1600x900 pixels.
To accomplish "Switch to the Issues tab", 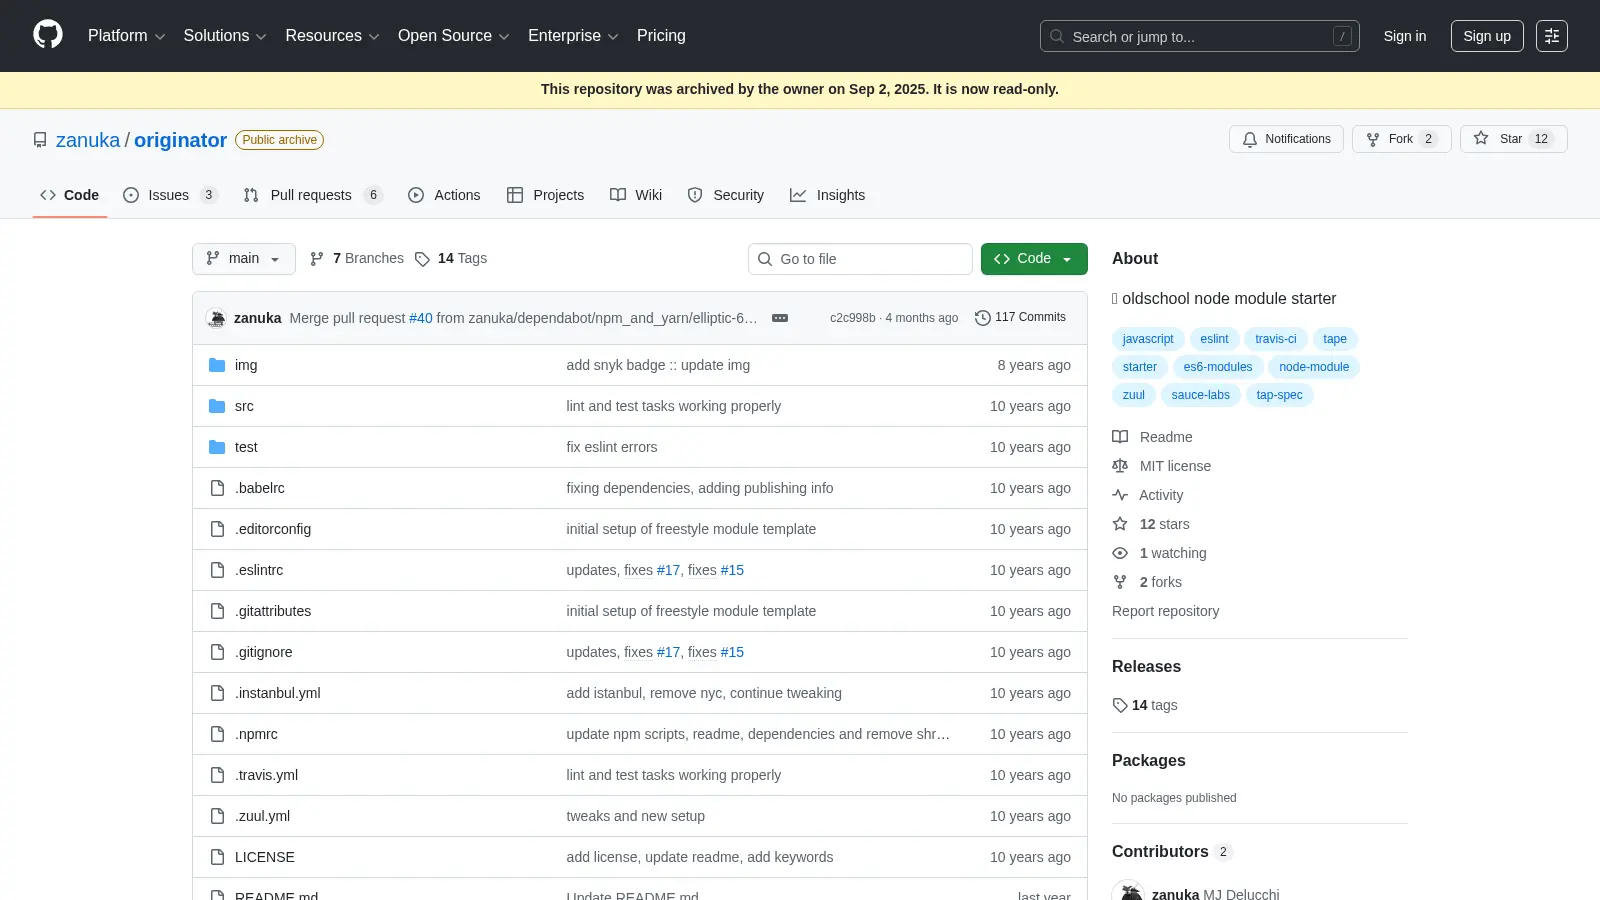I will pos(170,195).
